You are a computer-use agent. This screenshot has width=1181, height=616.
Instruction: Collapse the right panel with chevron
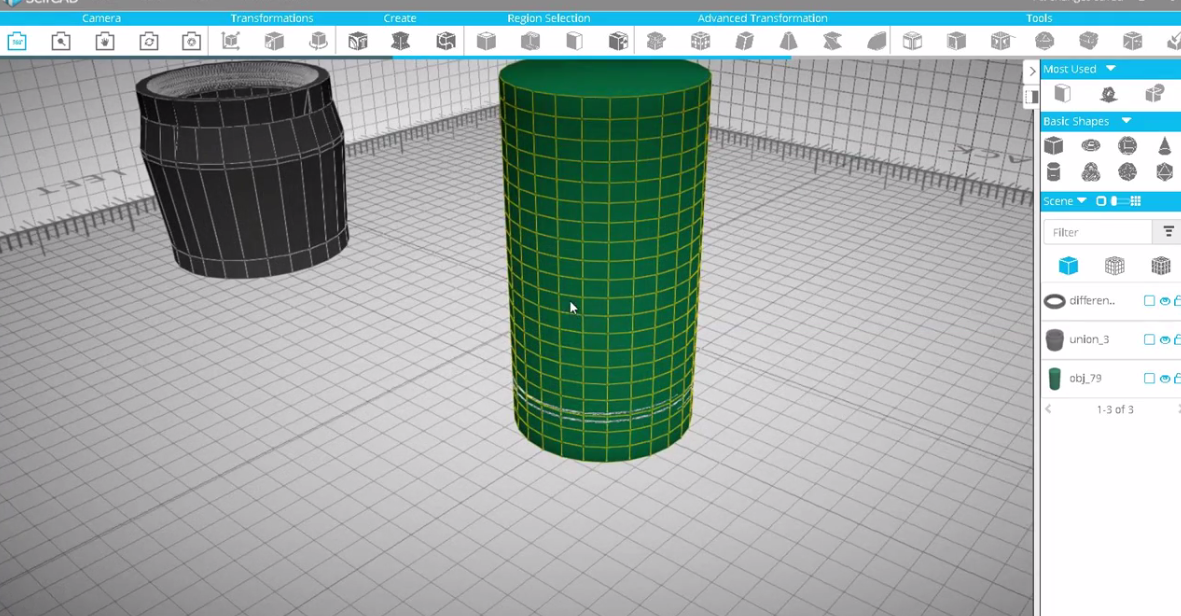click(x=1032, y=71)
